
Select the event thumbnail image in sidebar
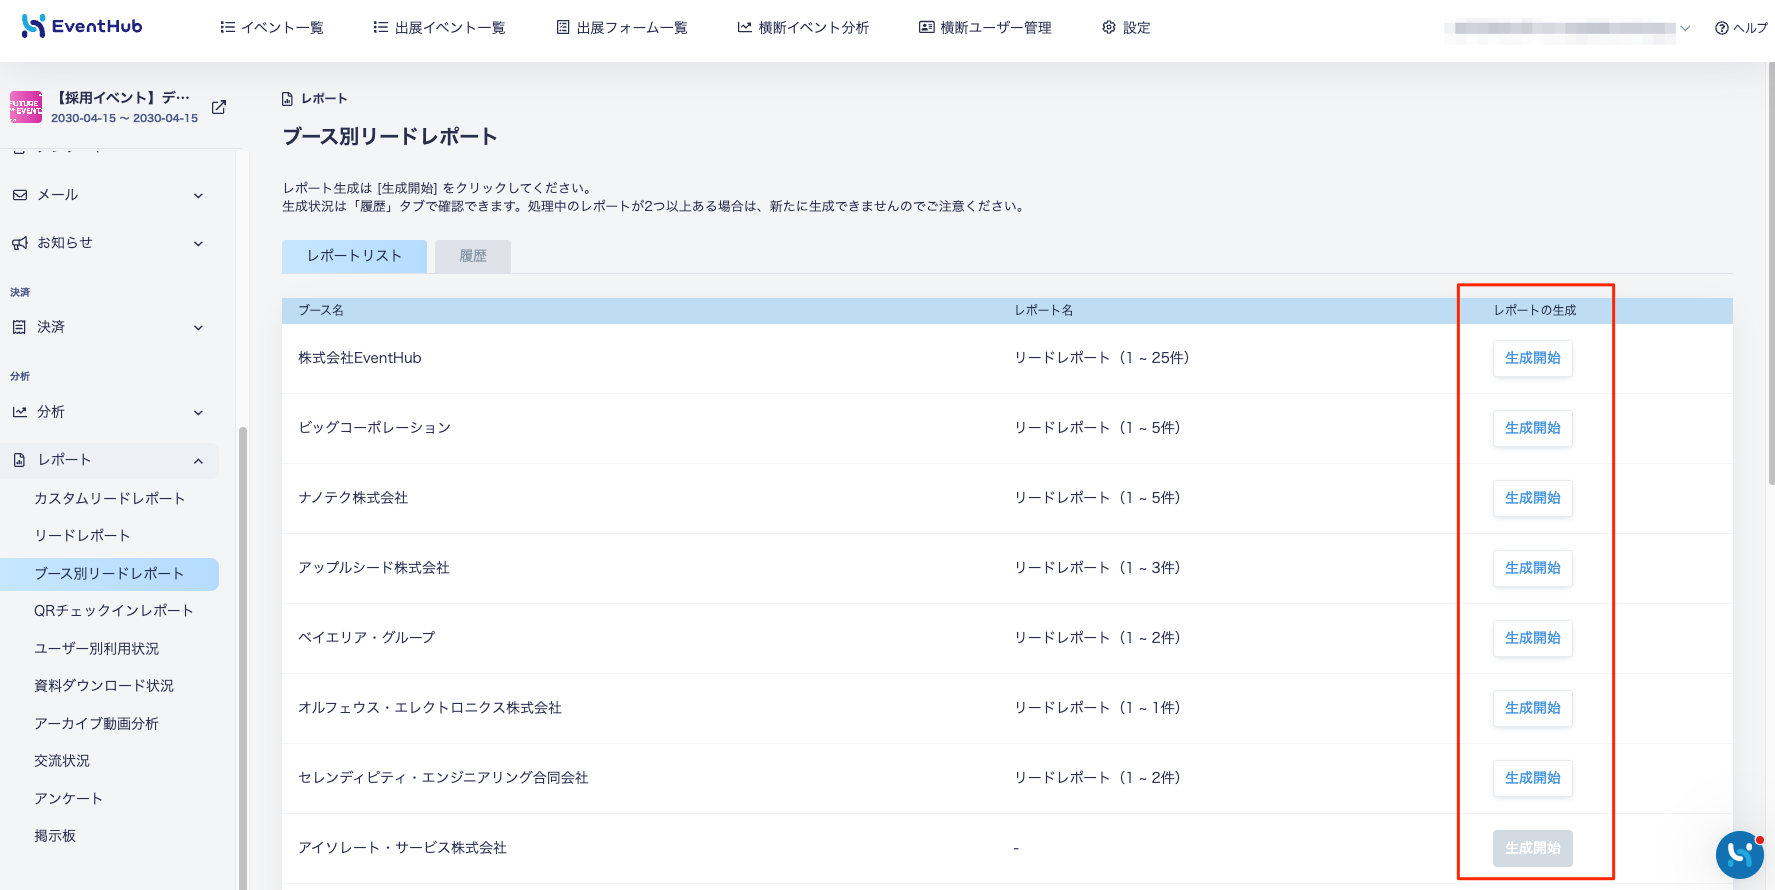[26, 107]
